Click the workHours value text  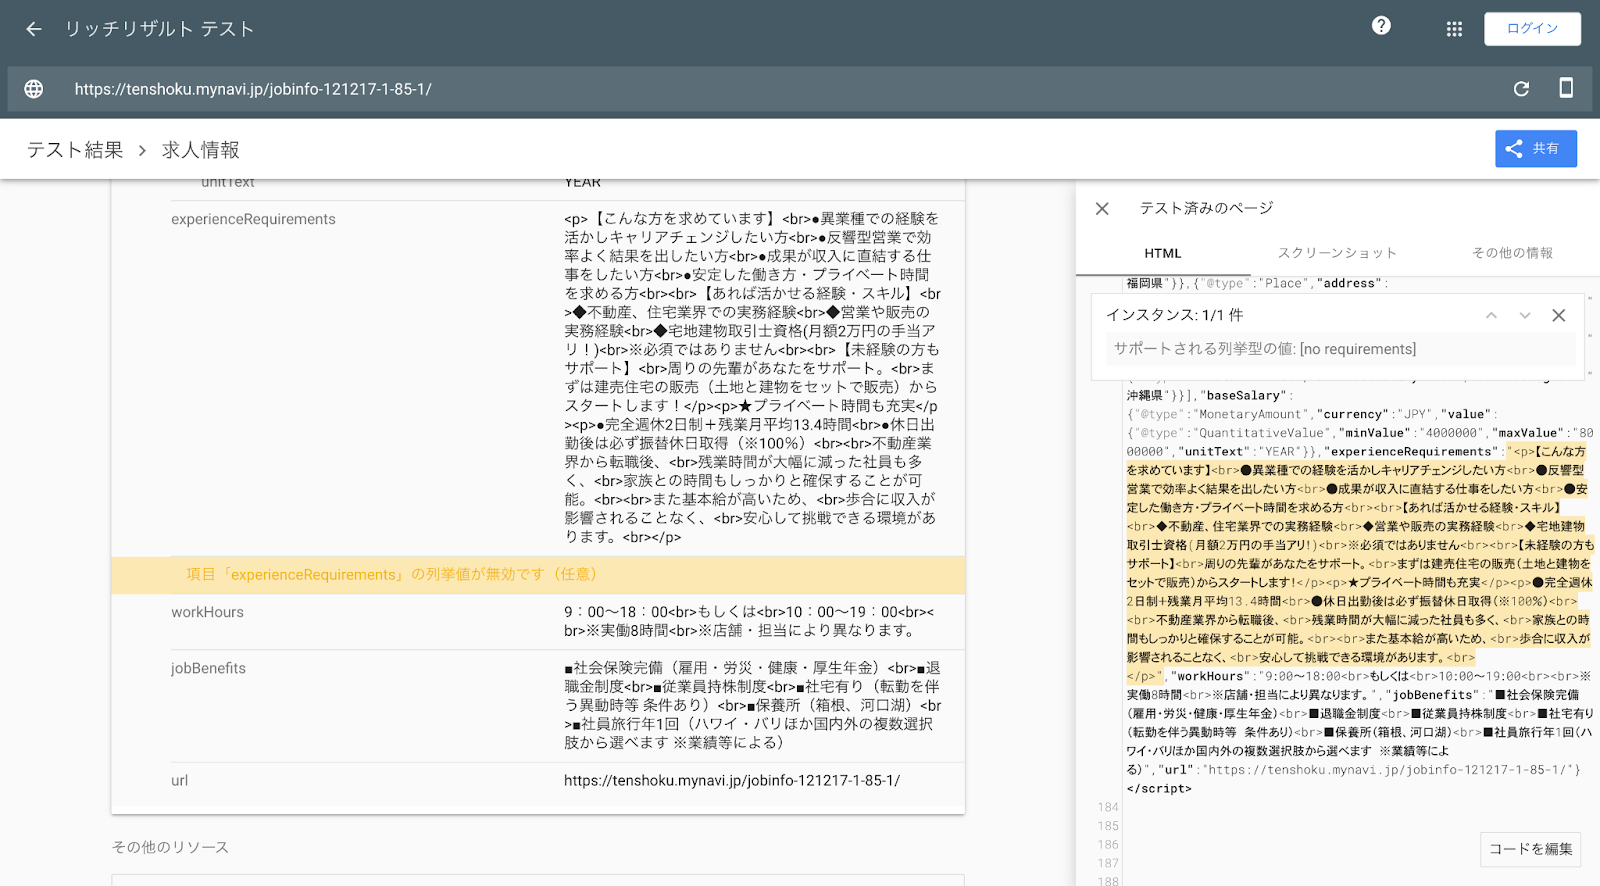point(750,621)
